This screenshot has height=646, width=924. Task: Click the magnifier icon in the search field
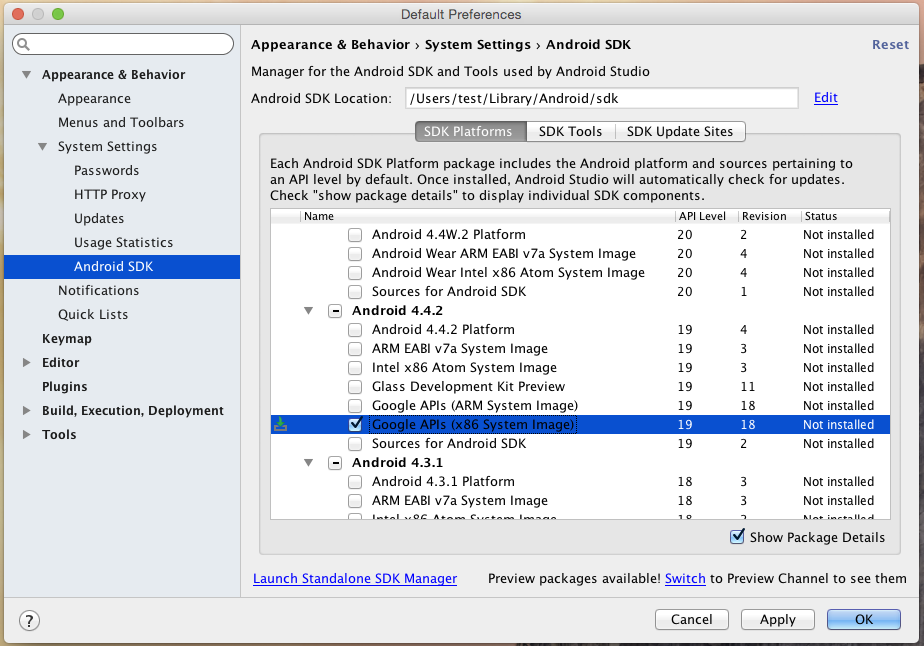click(24, 44)
